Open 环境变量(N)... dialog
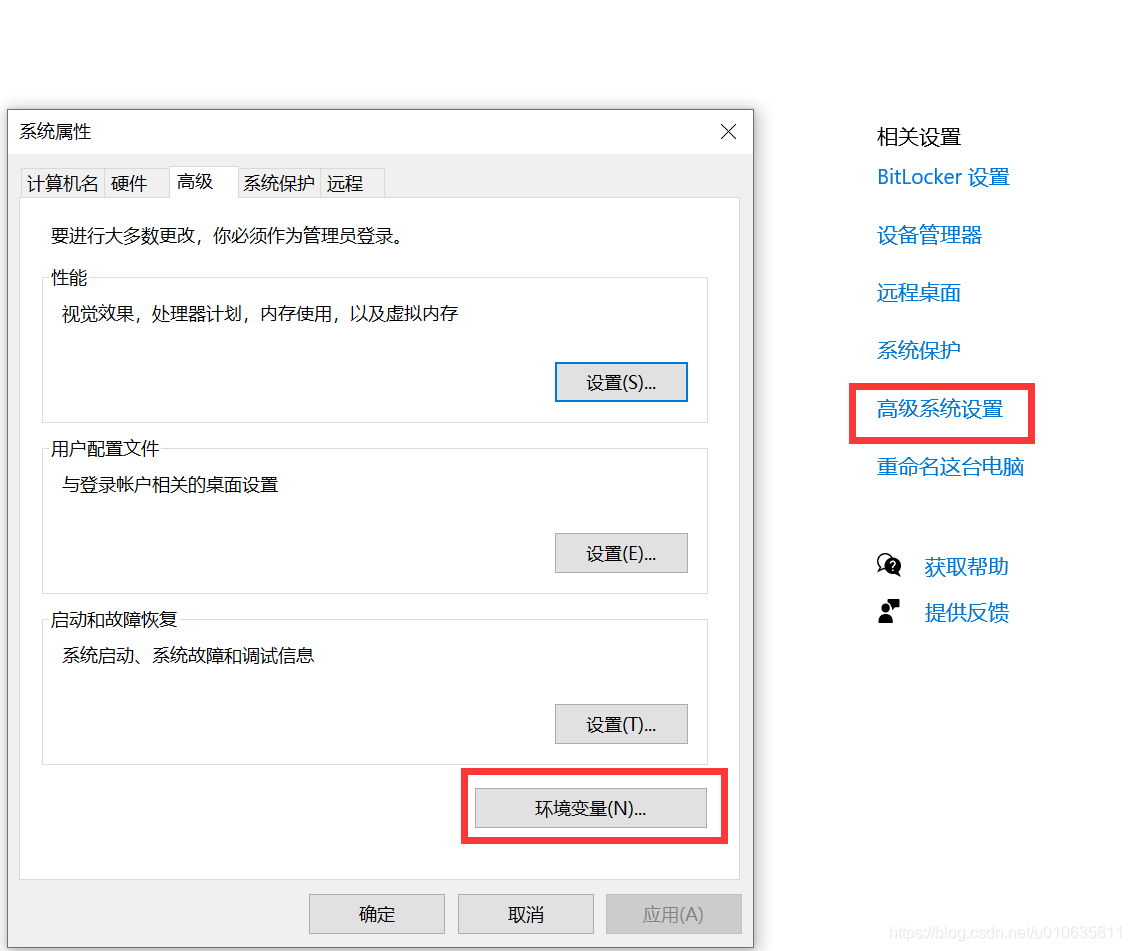 pyautogui.click(x=591, y=807)
